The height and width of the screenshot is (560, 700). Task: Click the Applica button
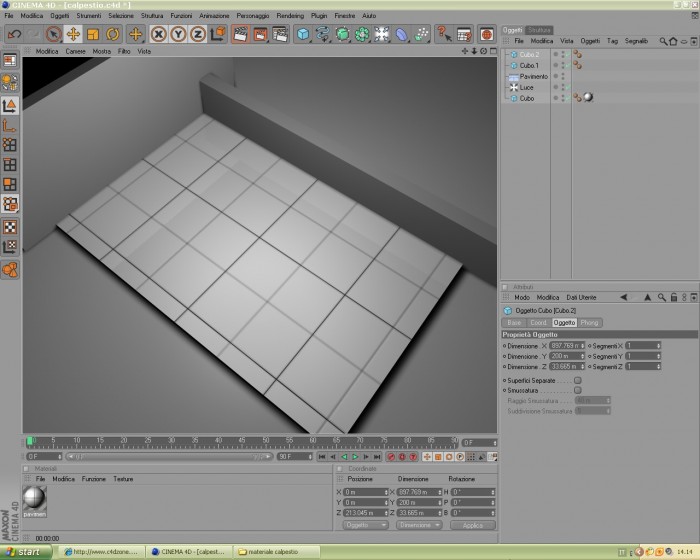click(x=473, y=525)
